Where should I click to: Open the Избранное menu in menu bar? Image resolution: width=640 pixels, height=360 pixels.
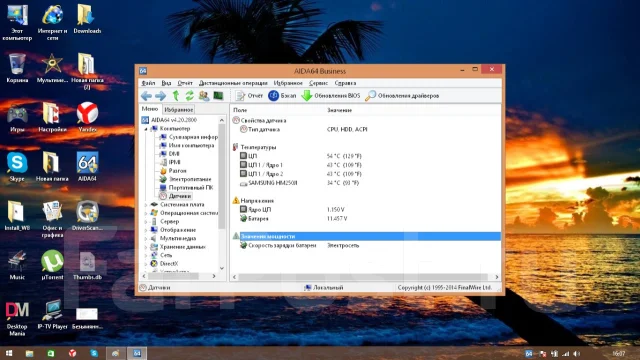tap(288, 83)
